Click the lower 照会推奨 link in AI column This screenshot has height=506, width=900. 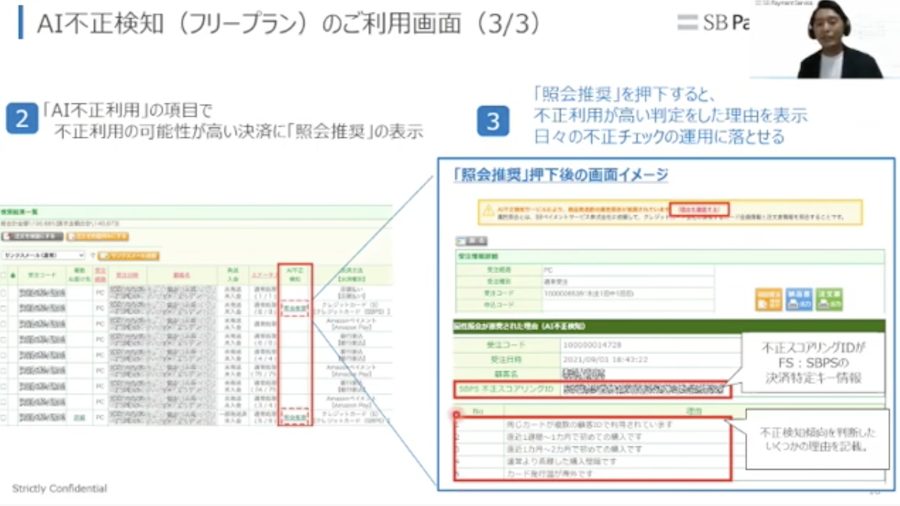tap(295, 417)
